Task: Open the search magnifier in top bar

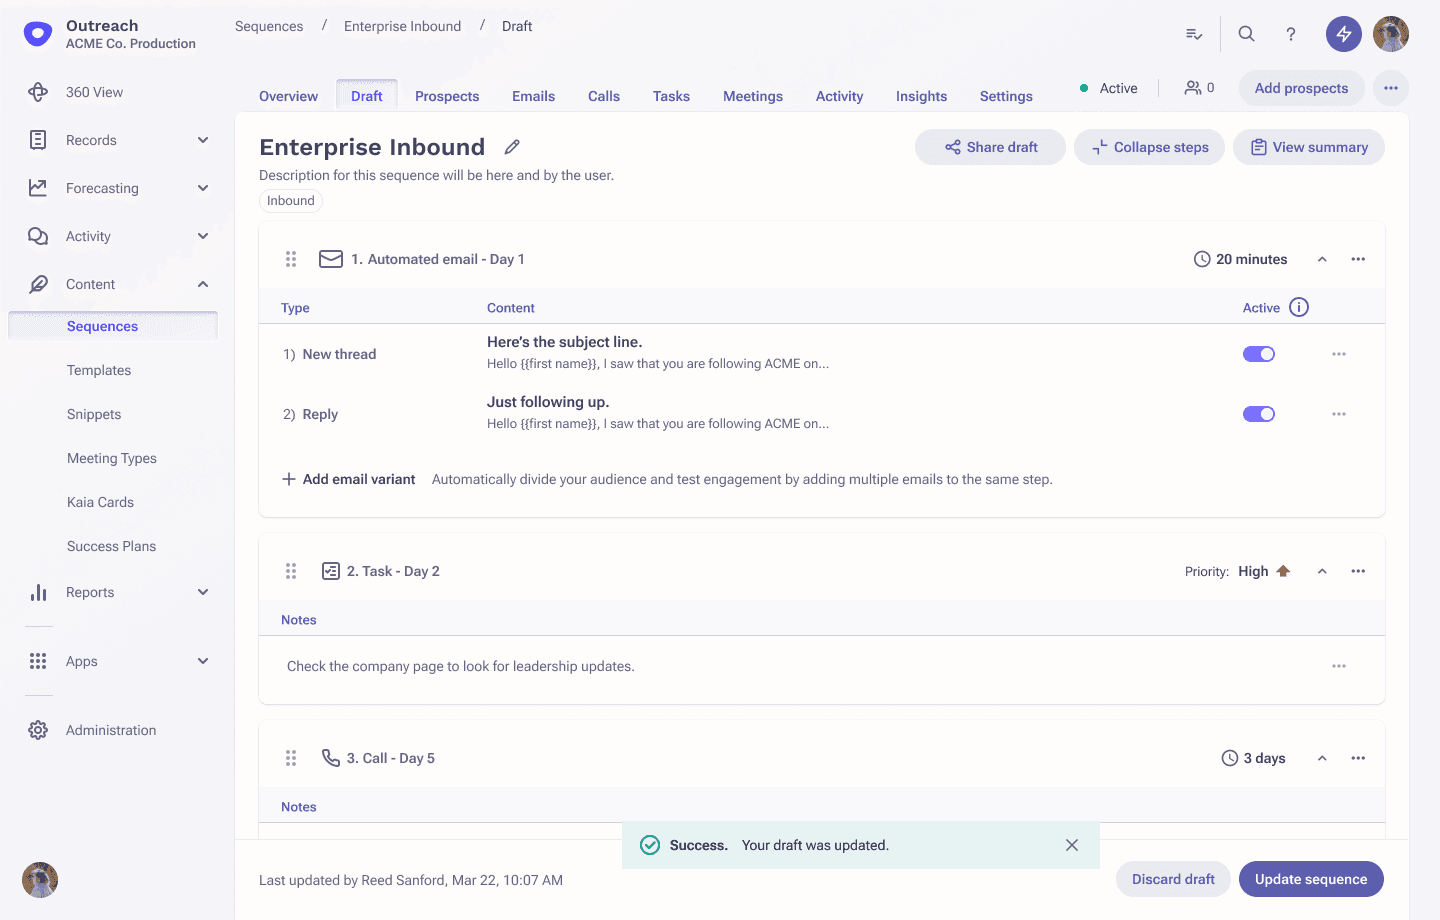Action: click(1246, 34)
